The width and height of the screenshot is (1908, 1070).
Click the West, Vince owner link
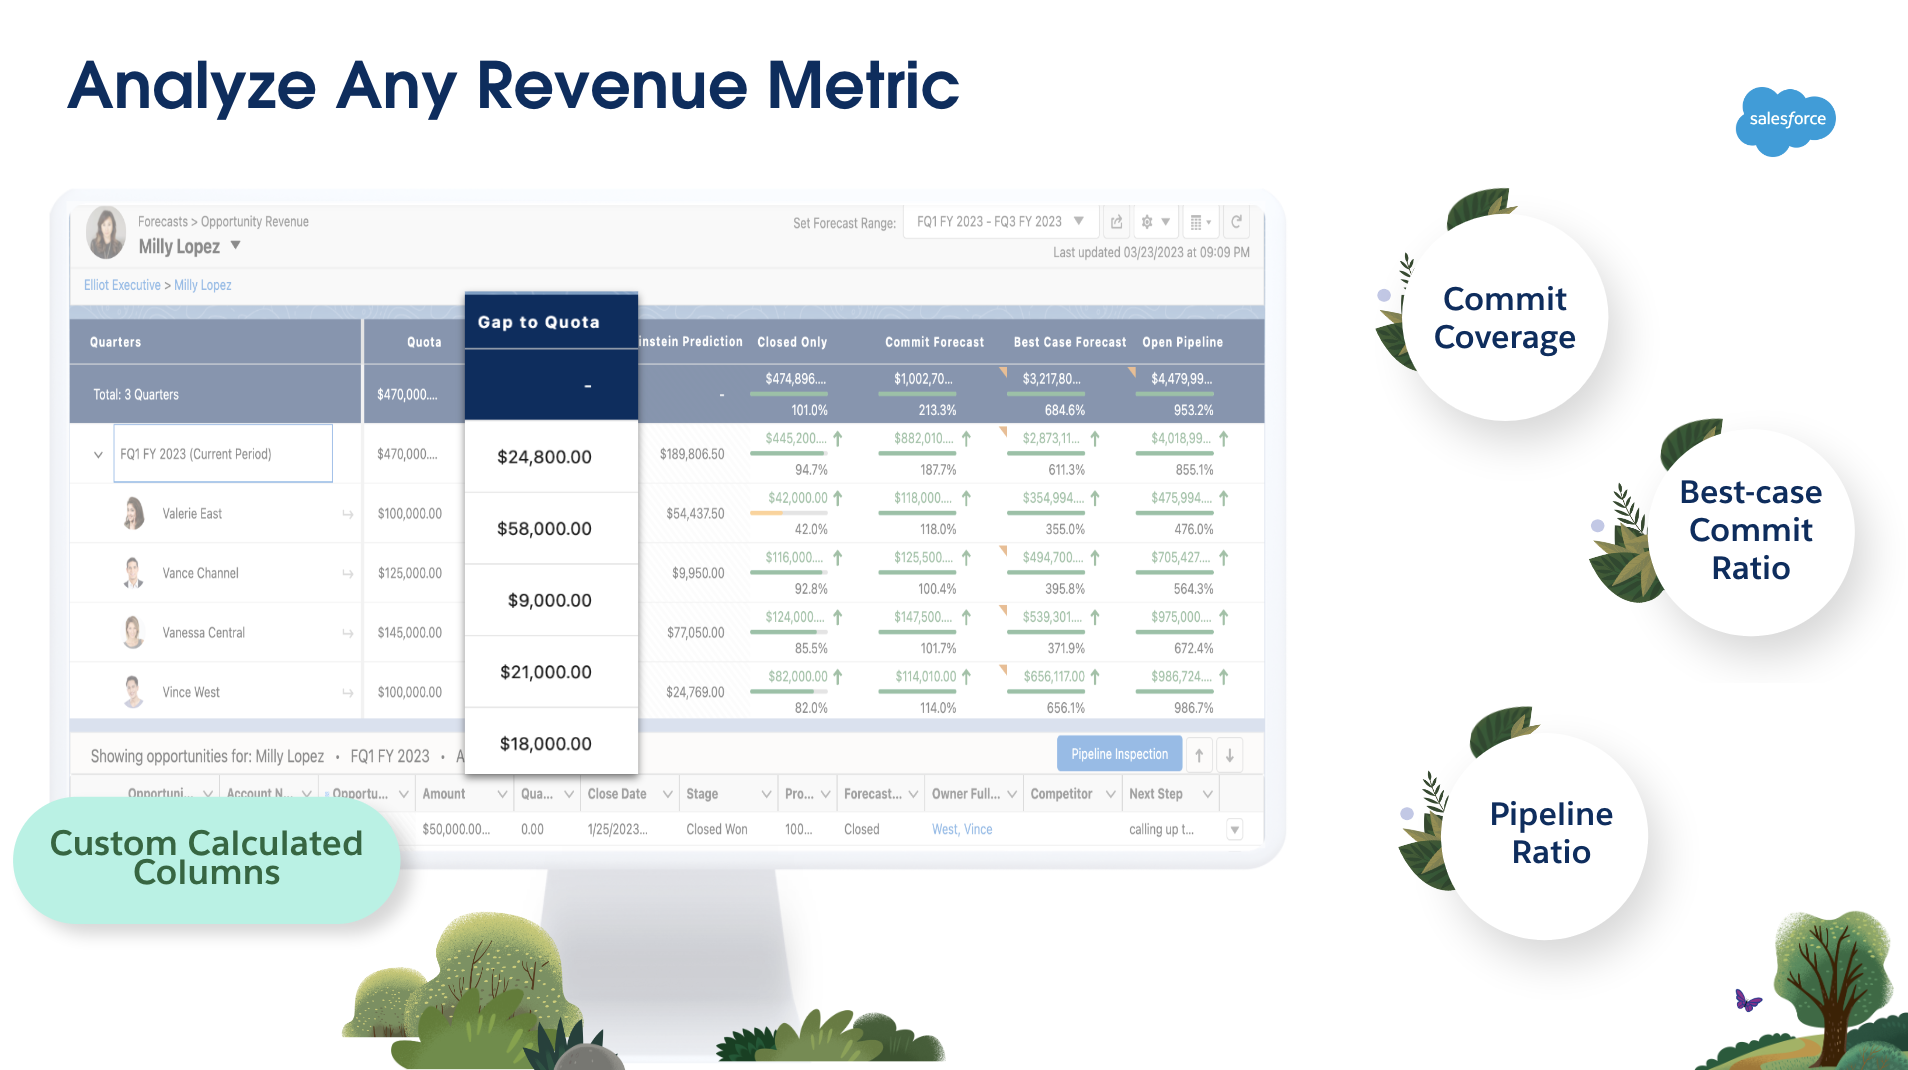(962, 829)
